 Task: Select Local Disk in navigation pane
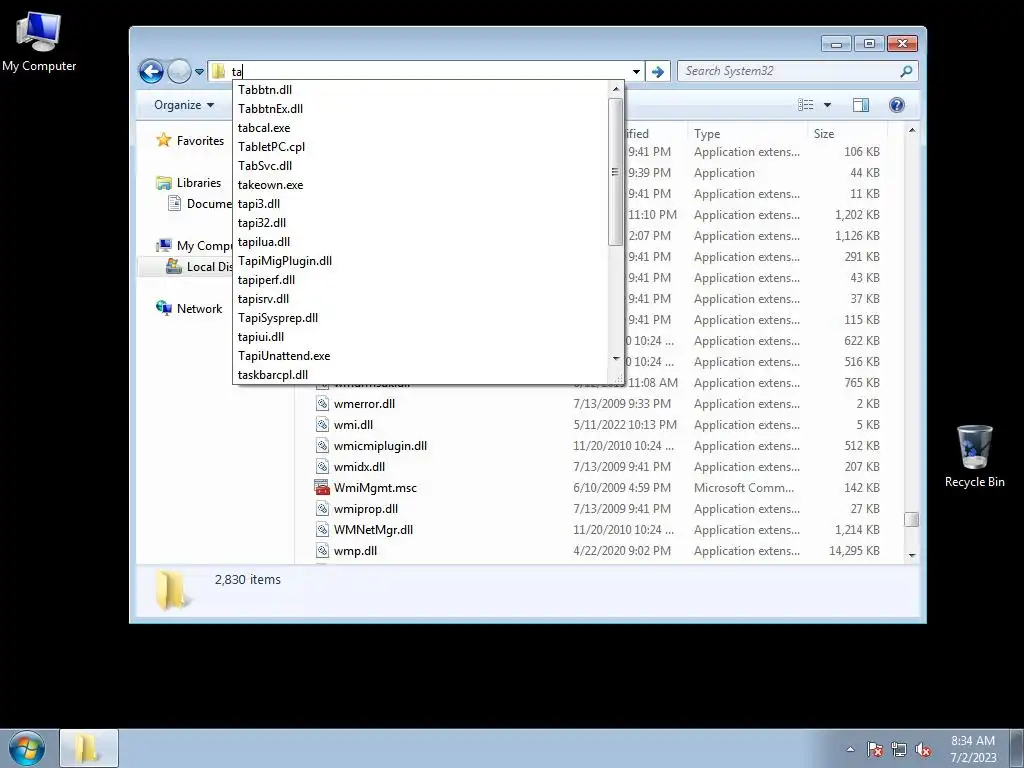[199, 266]
